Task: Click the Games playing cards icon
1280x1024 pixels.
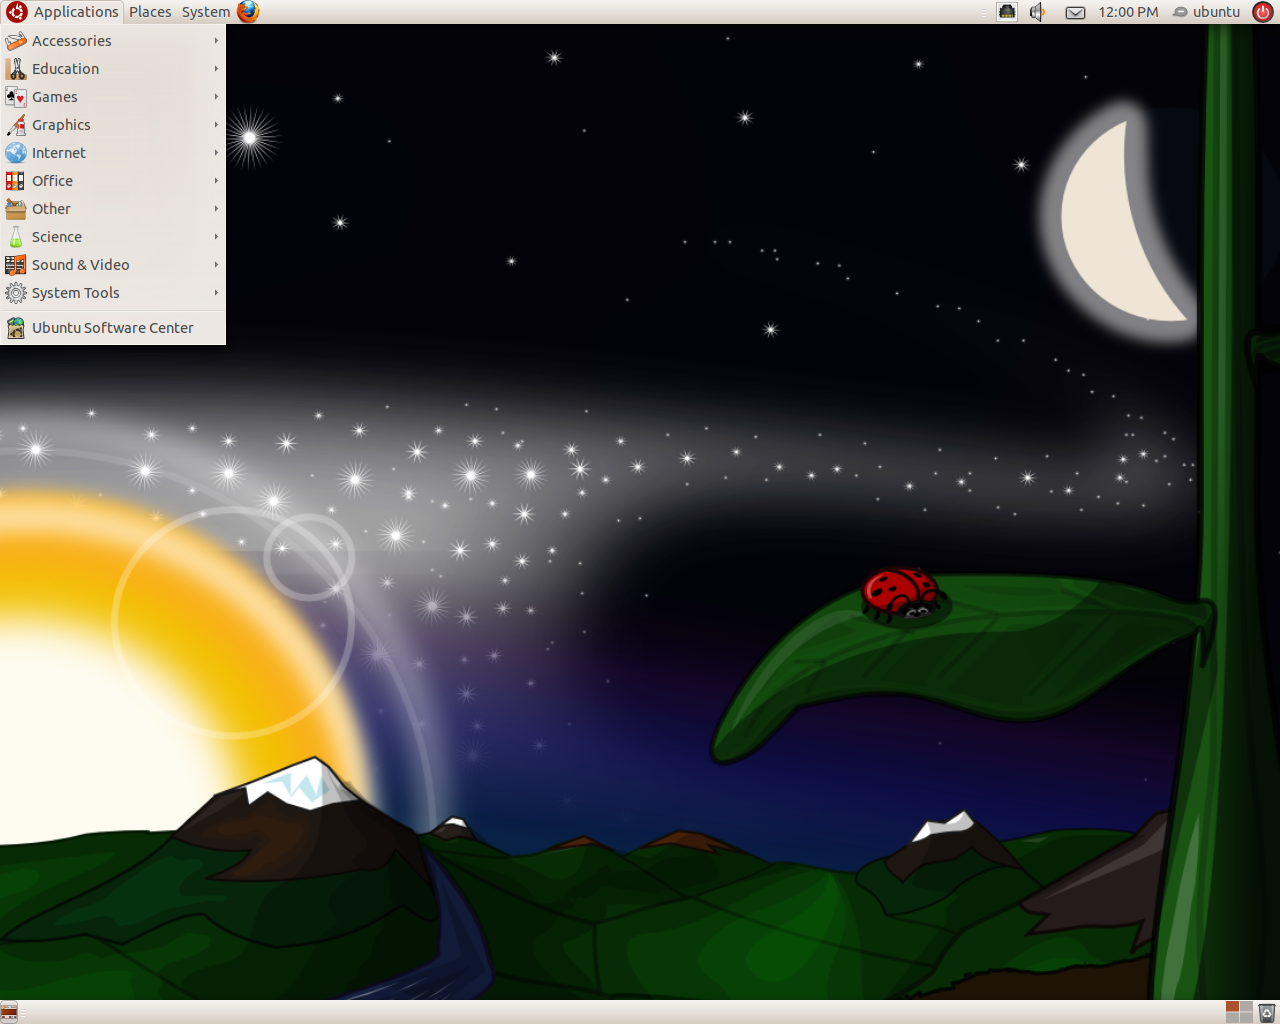Action: click(x=16, y=97)
